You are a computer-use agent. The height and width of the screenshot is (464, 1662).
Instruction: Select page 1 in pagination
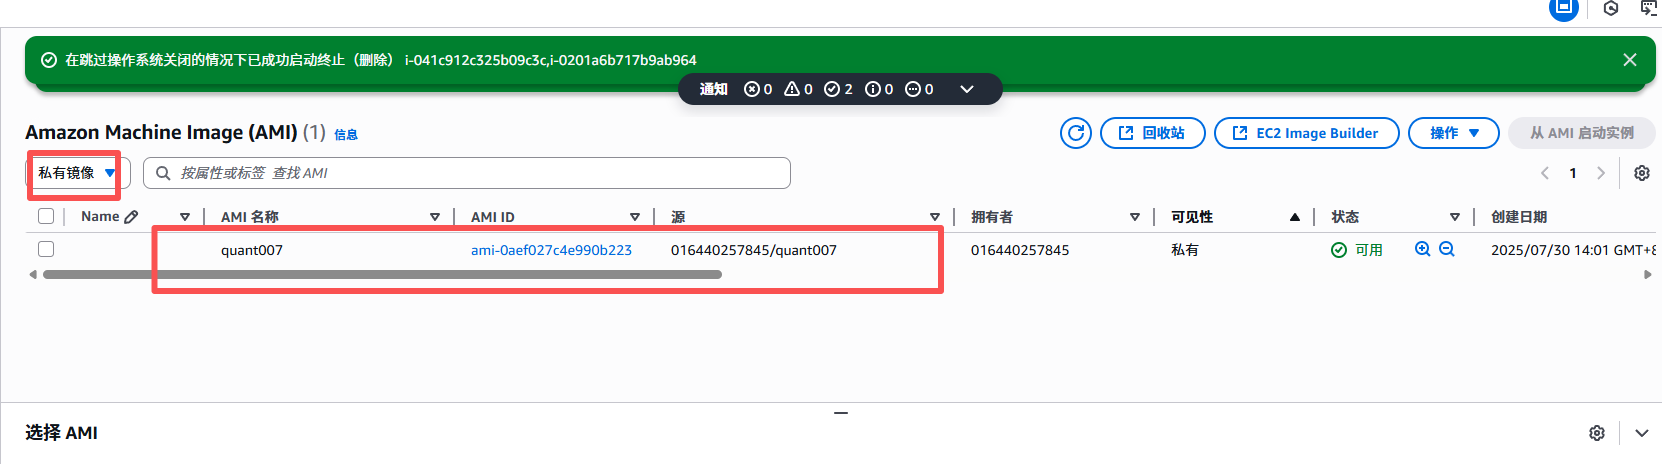[x=1573, y=173]
